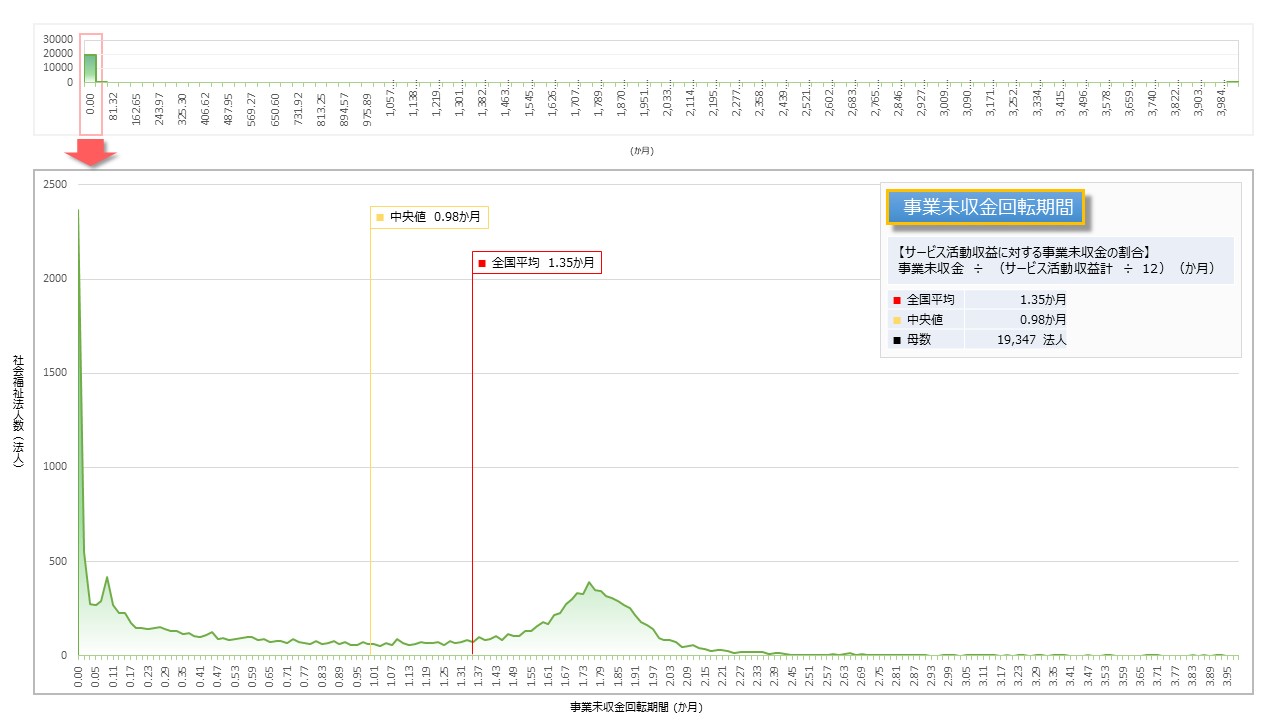
Task: Click the 10000 label on overview y-axis
Action: (56, 68)
